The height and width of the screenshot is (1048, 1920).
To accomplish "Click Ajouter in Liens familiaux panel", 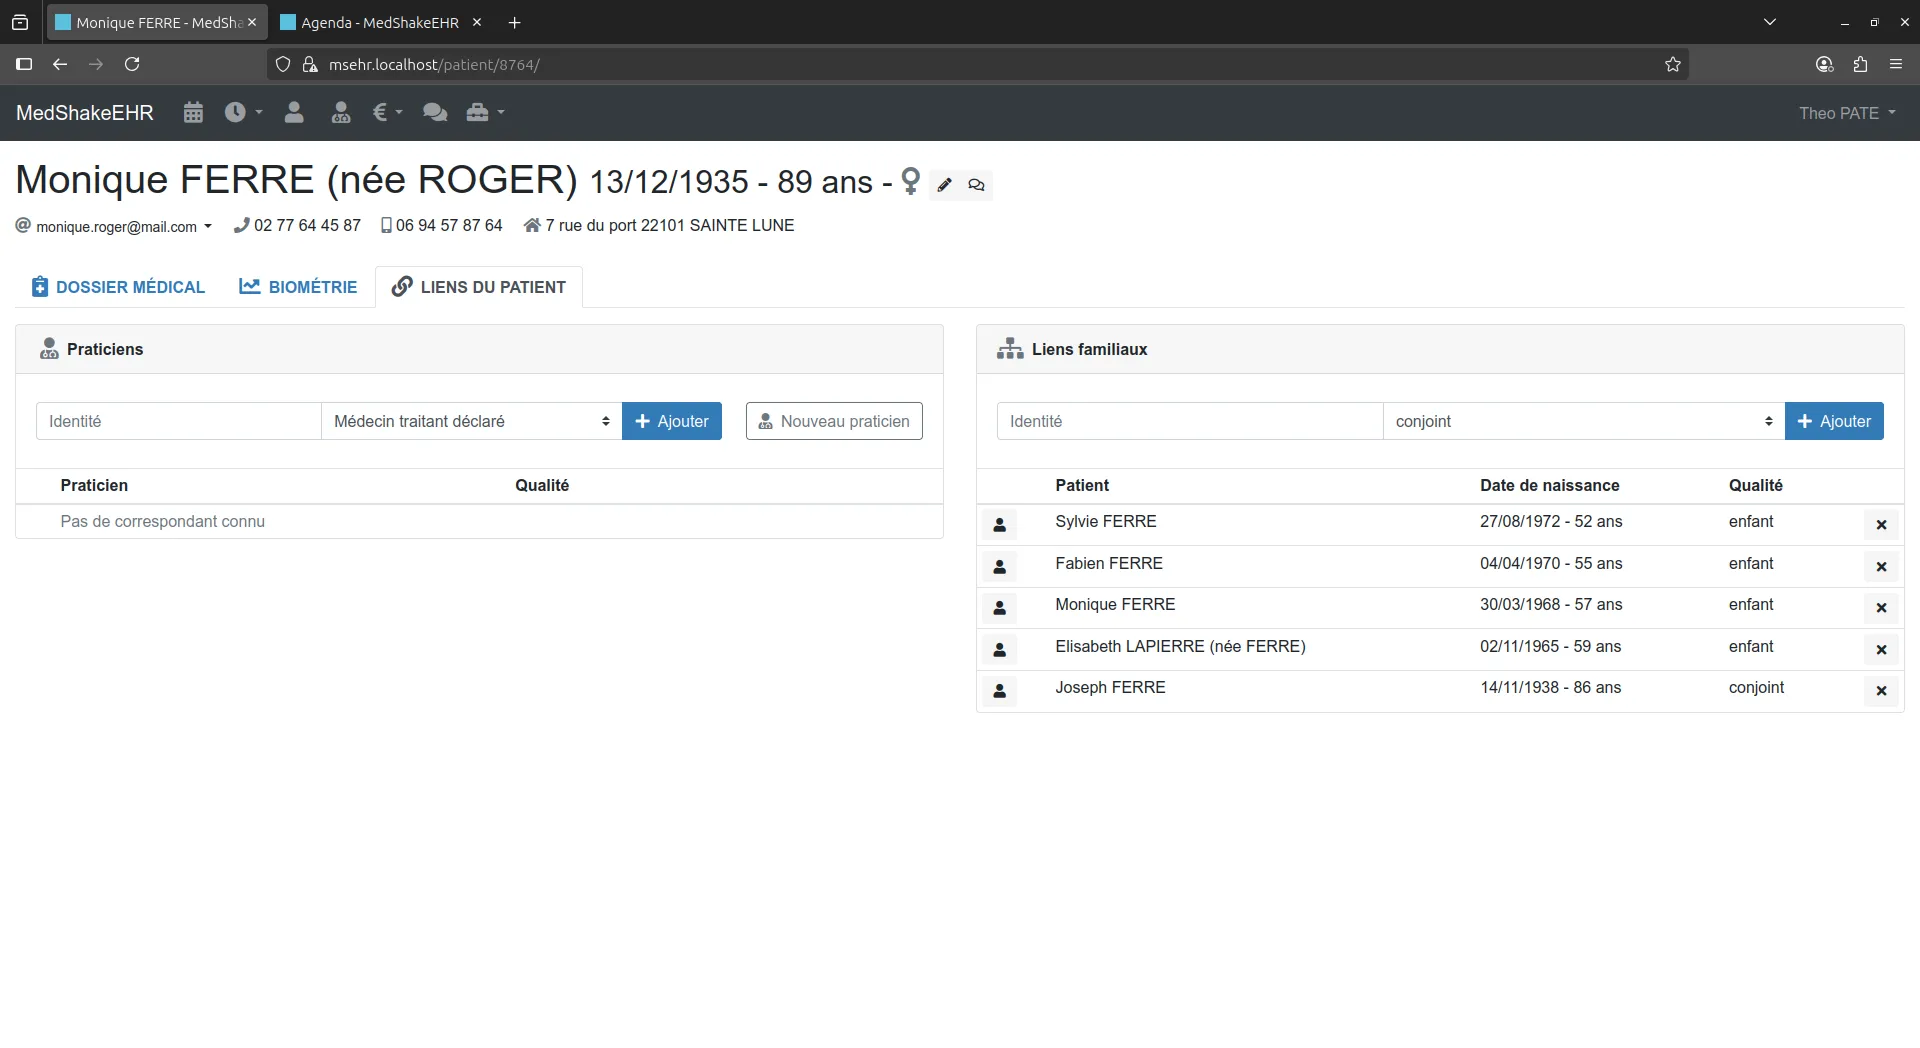I will coord(1834,421).
